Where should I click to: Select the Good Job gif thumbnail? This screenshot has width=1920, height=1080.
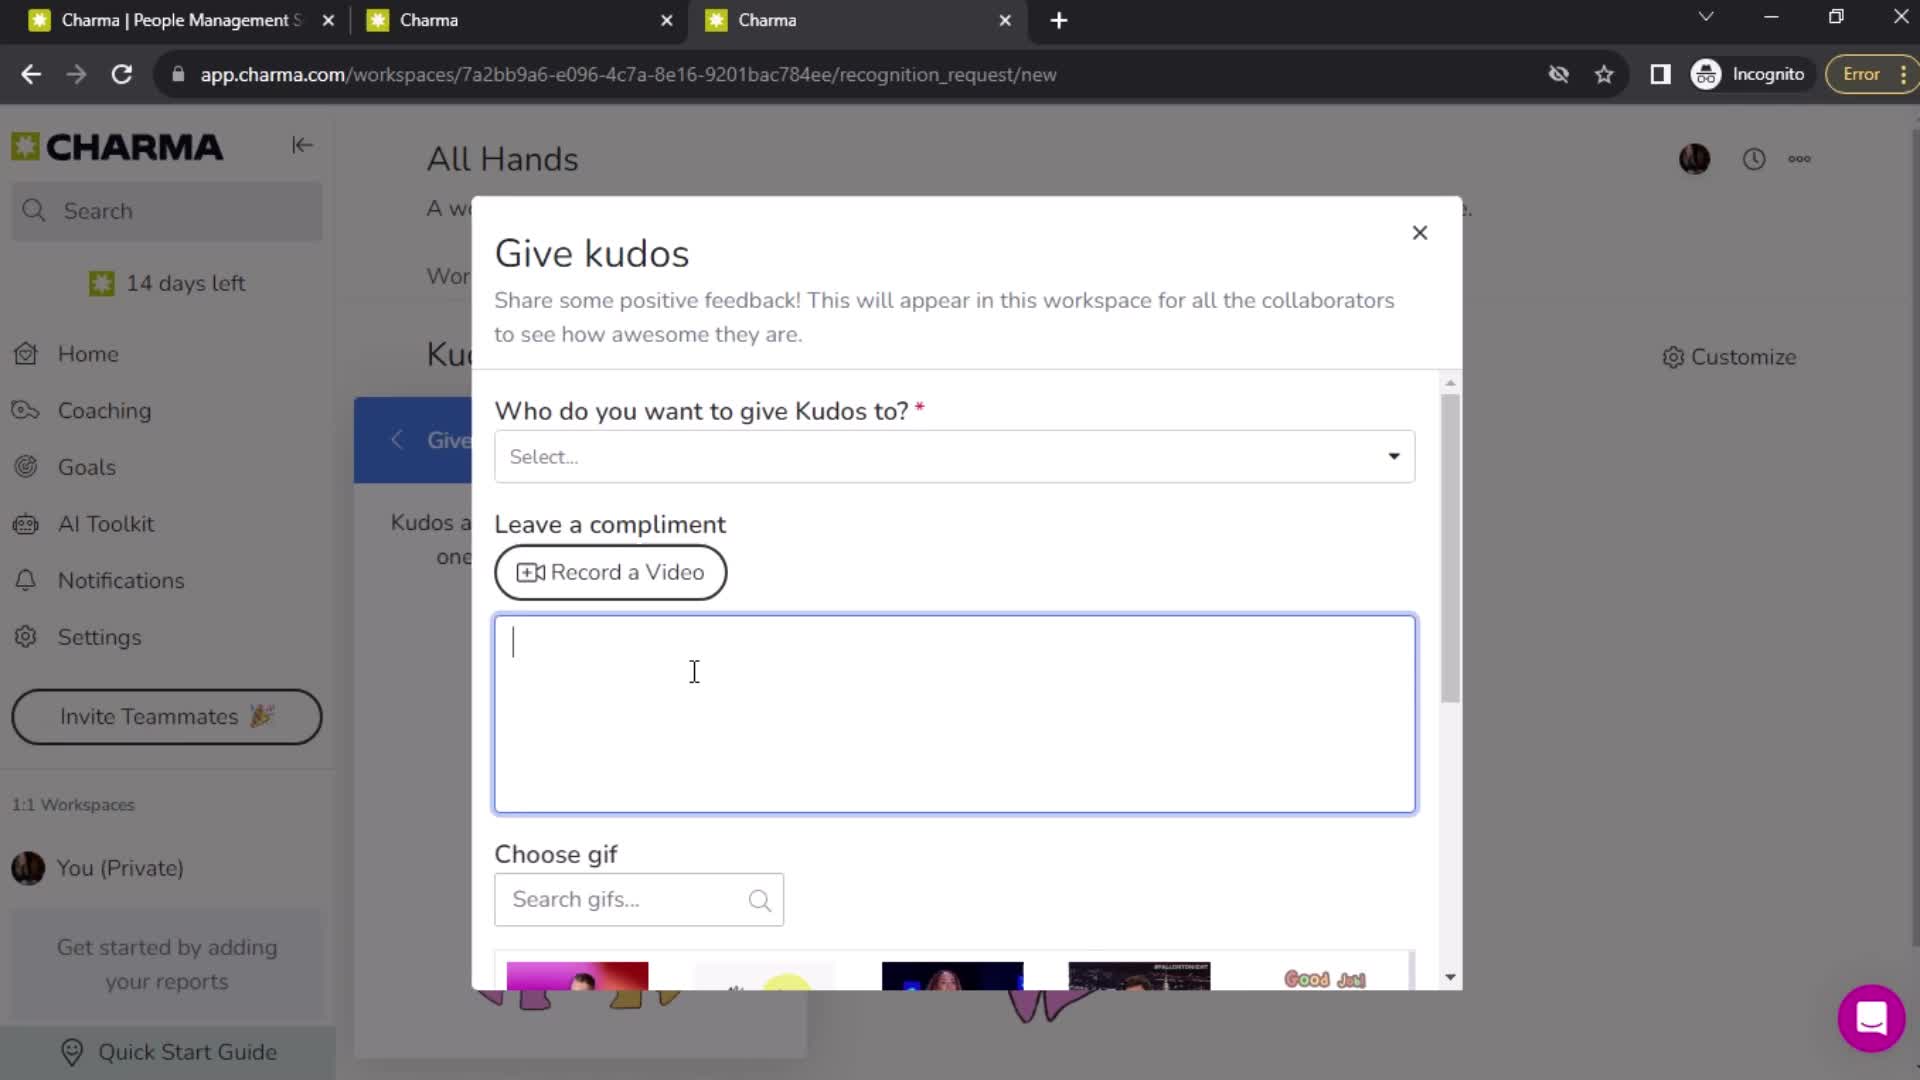coord(1324,977)
